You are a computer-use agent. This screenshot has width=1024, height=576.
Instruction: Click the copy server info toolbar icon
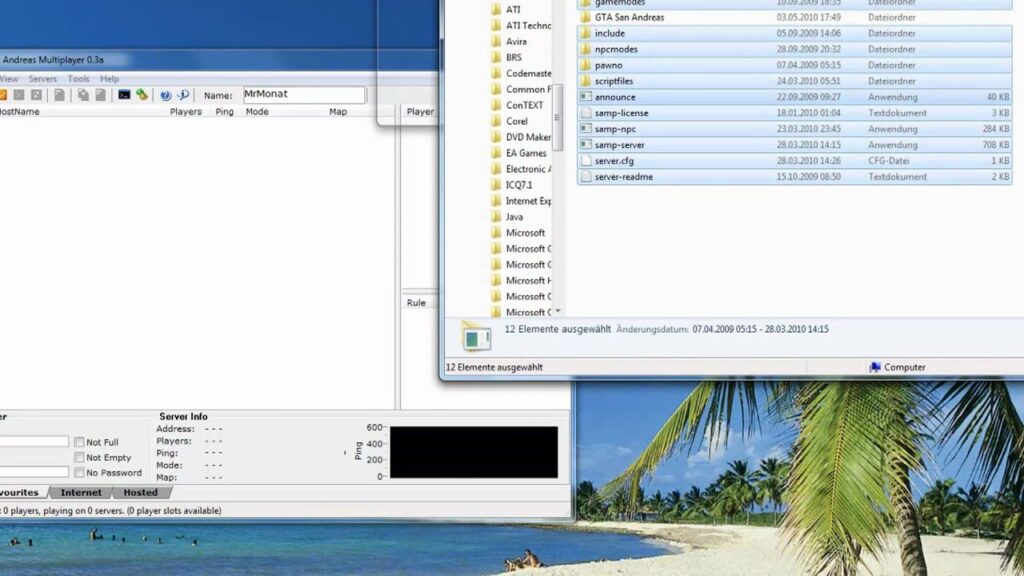(84, 93)
